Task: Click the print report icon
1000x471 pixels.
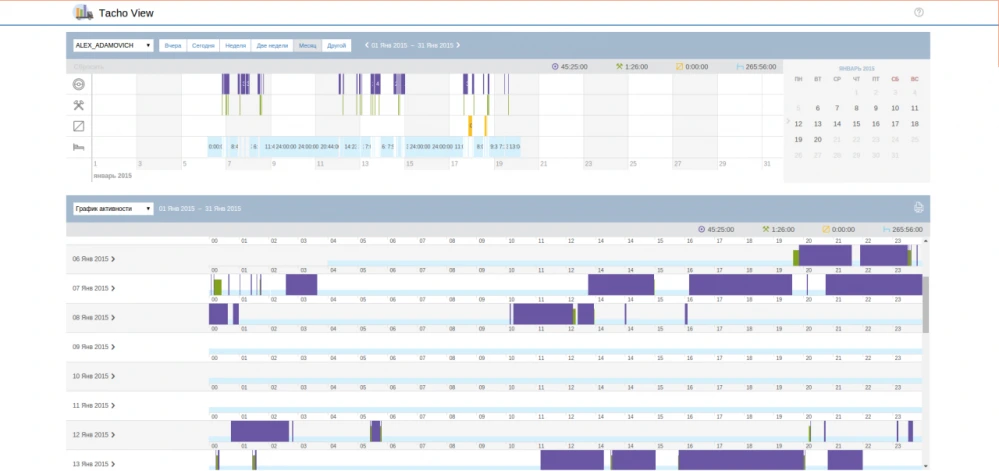Action: point(918,208)
